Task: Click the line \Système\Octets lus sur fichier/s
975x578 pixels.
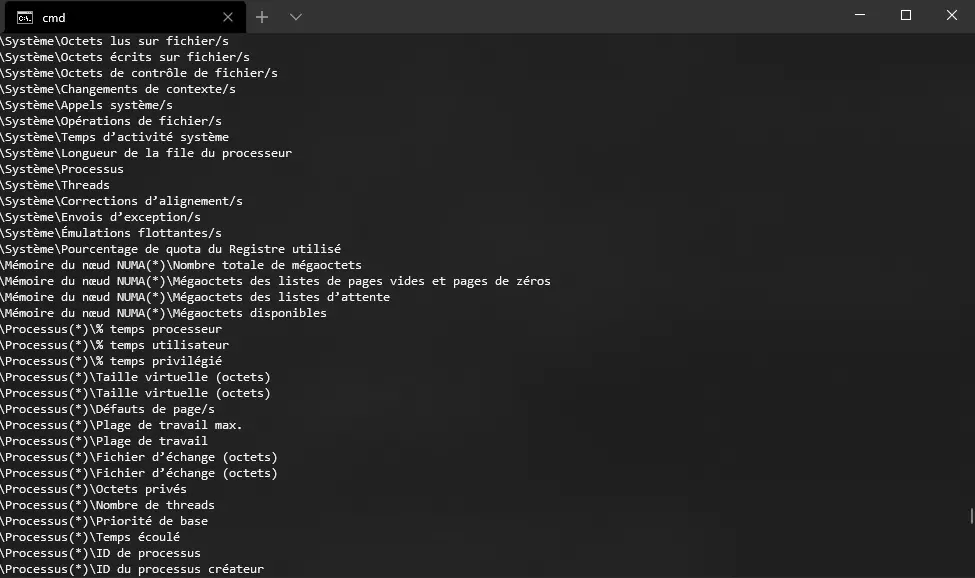Action: (114, 41)
